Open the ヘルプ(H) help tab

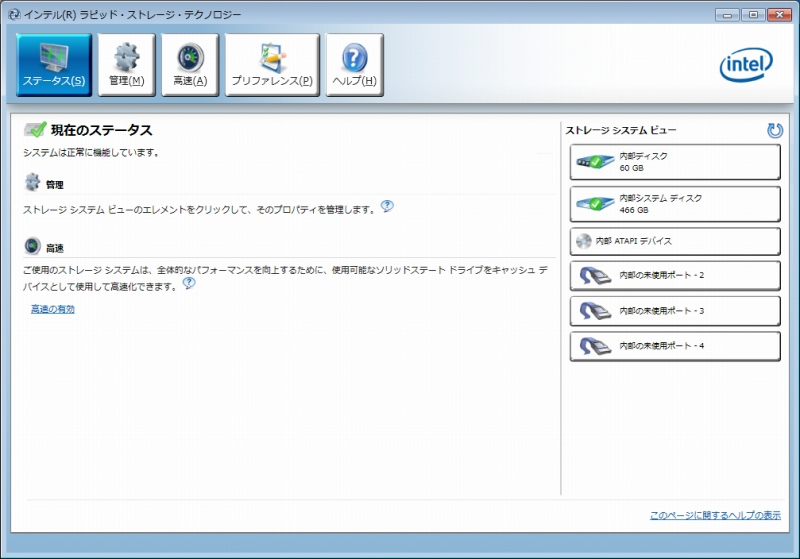(355, 65)
